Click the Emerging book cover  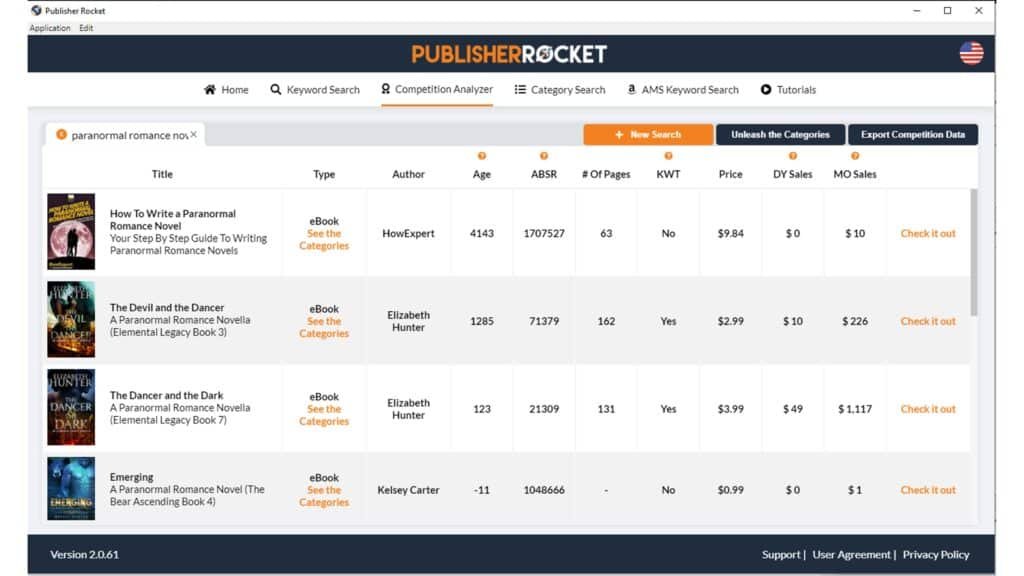pyautogui.click(x=71, y=488)
